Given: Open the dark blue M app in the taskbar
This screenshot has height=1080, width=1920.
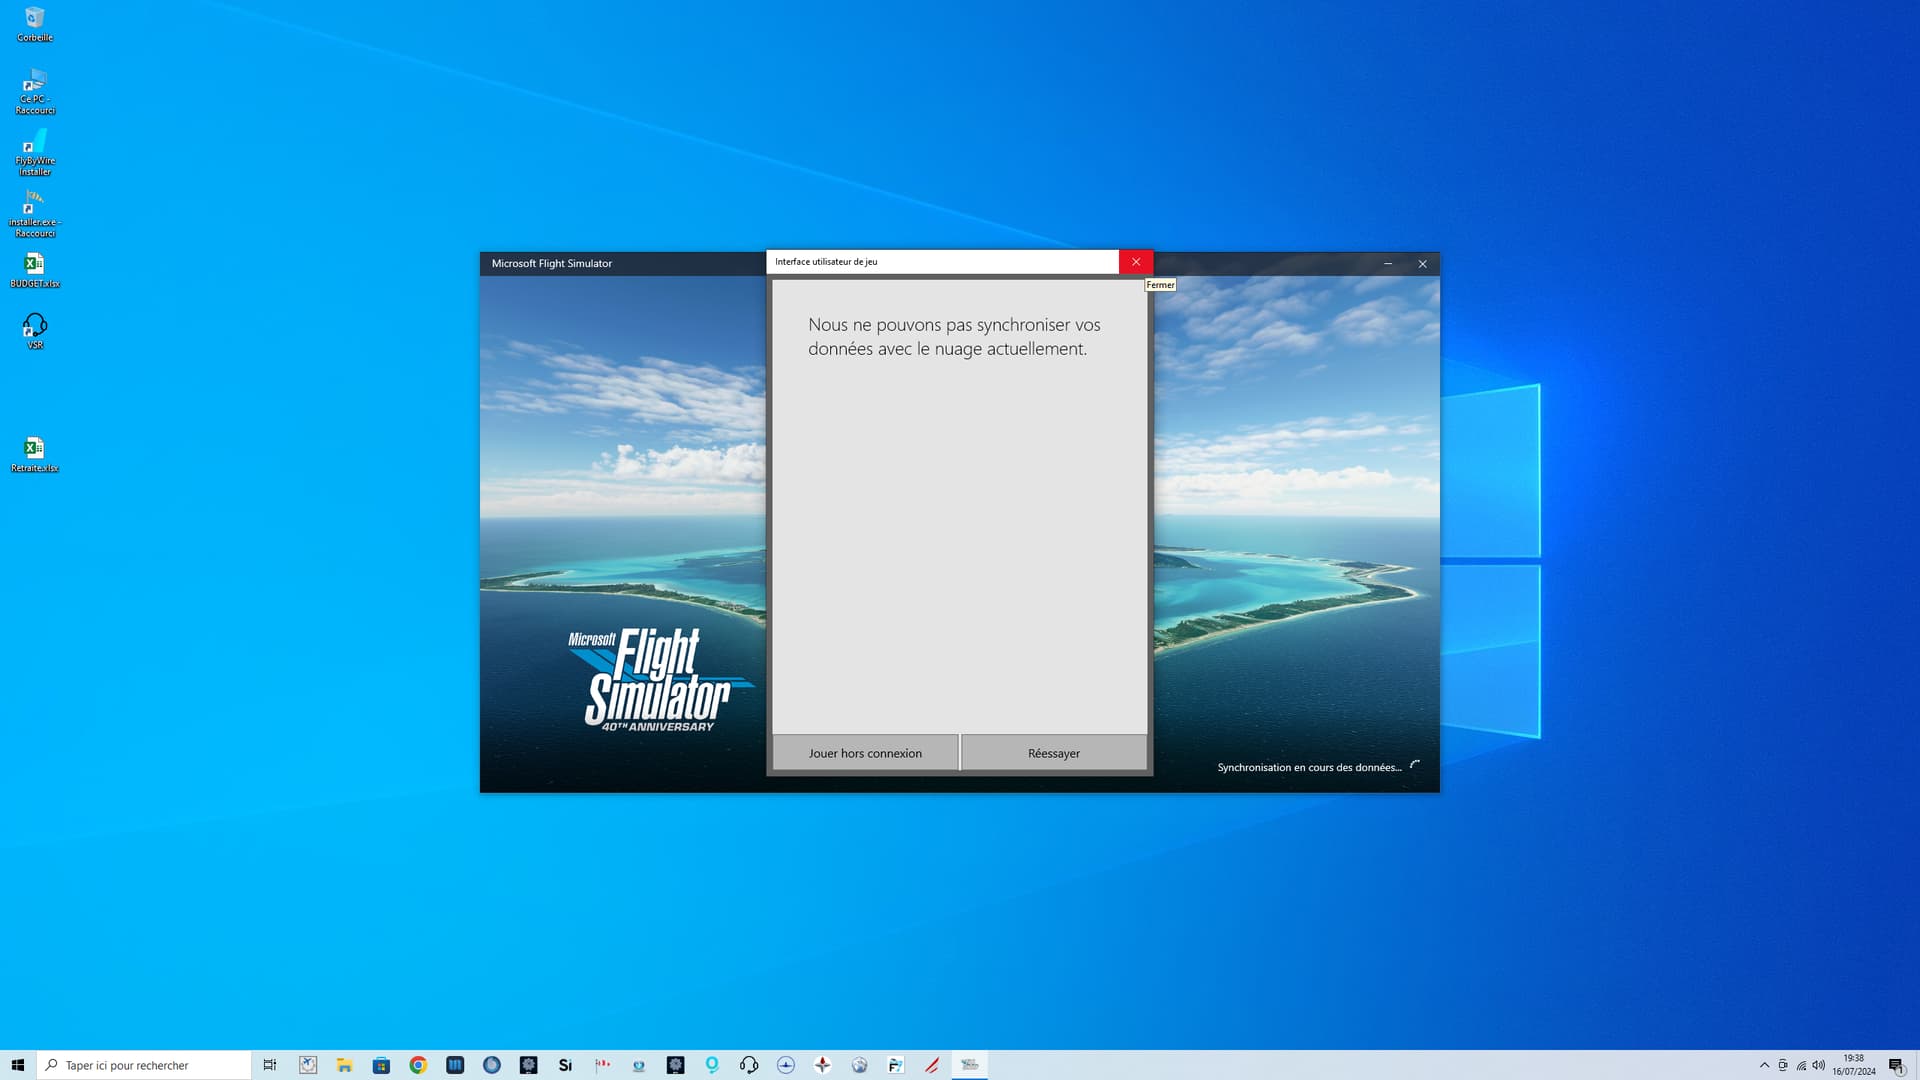Looking at the screenshot, I should tap(455, 1065).
